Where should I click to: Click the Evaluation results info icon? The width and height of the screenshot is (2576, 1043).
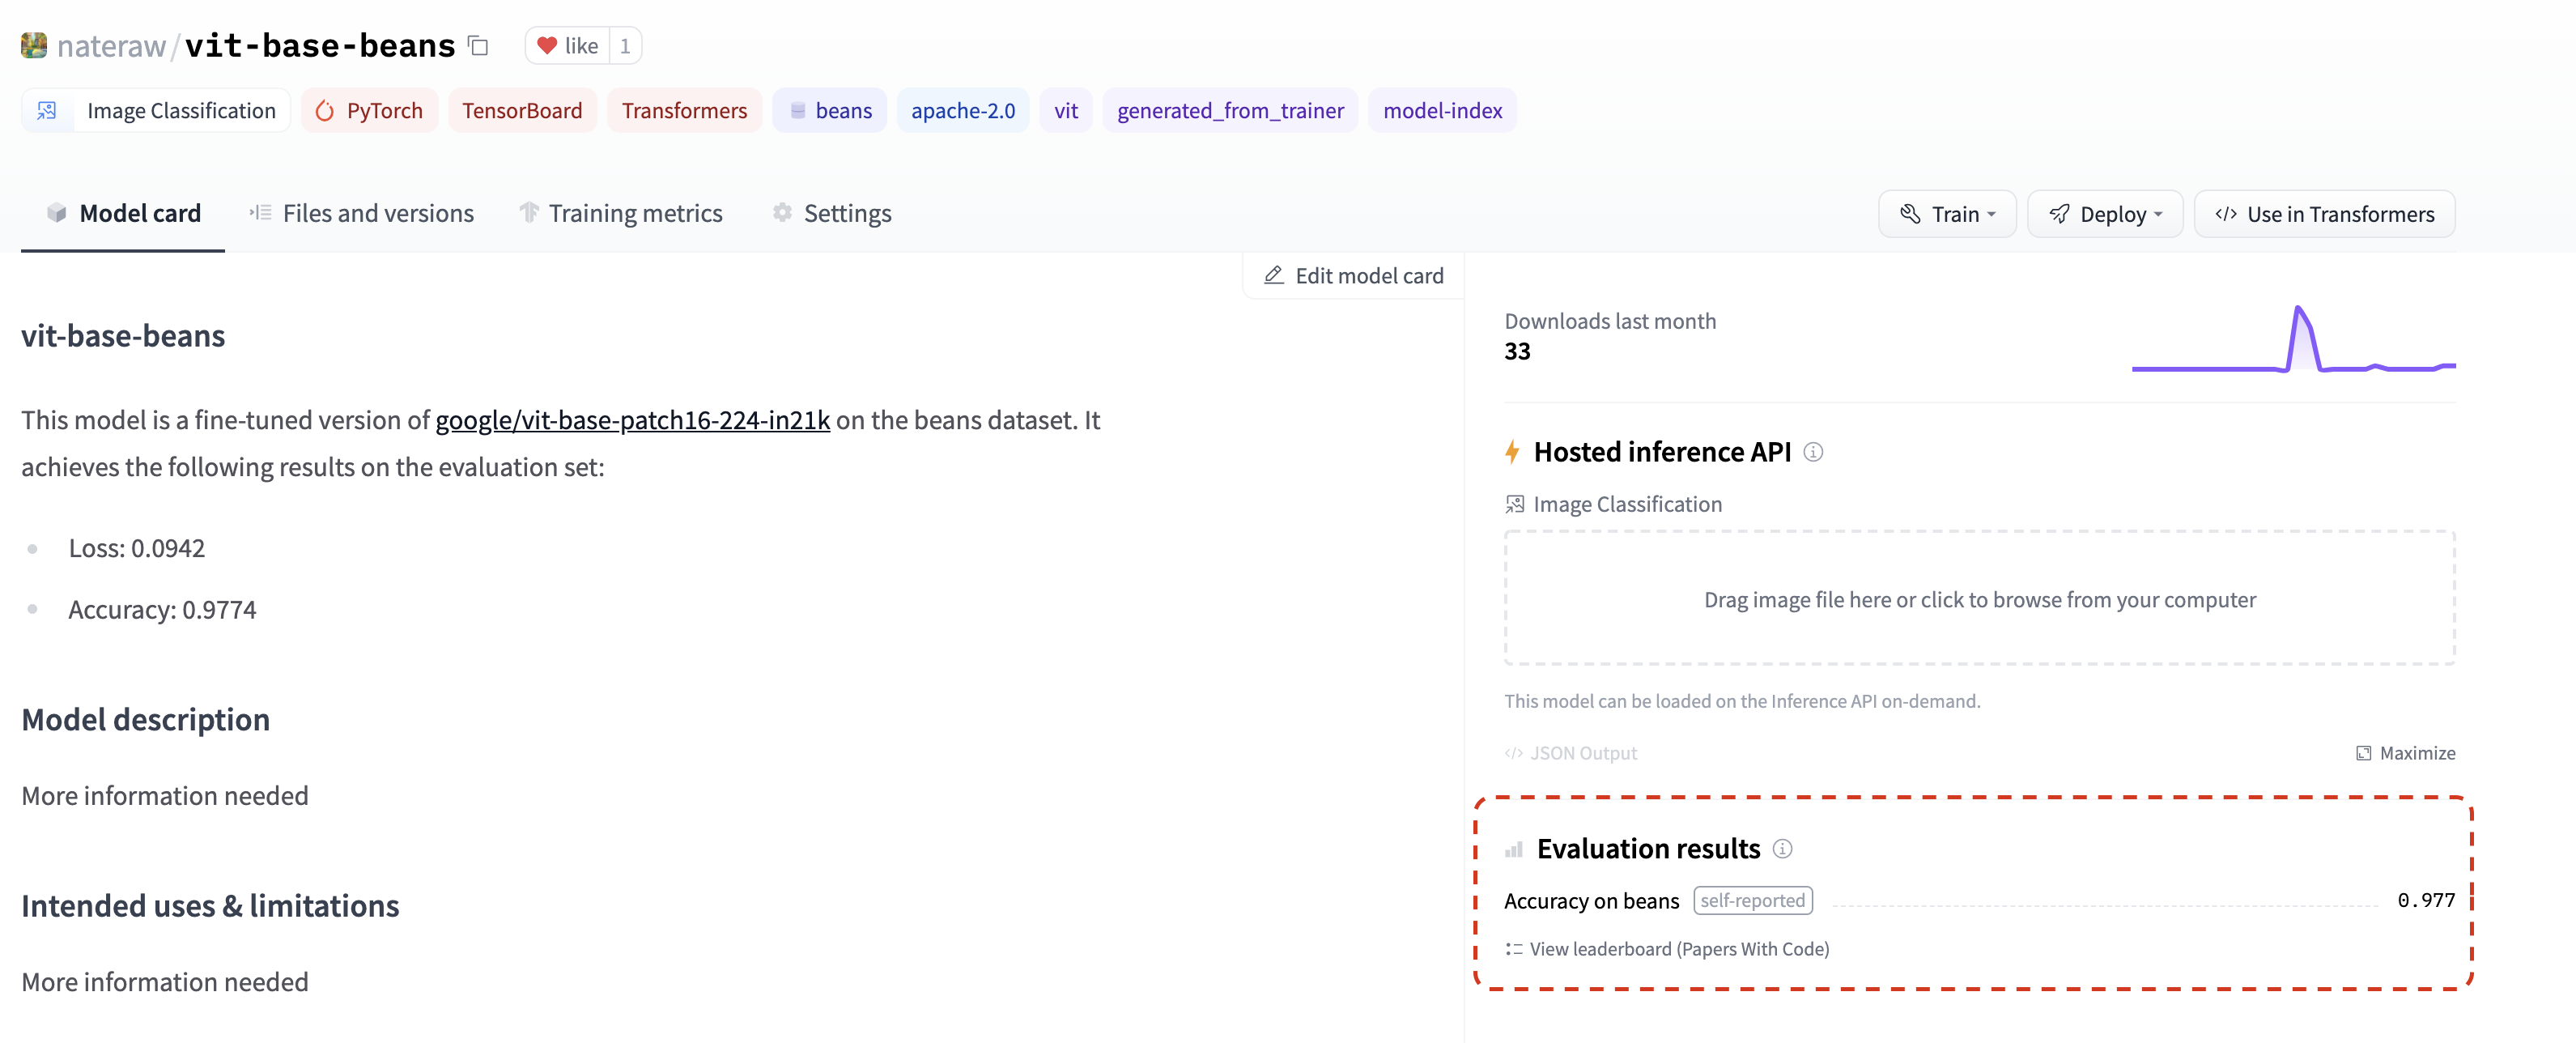[x=1783, y=849]
